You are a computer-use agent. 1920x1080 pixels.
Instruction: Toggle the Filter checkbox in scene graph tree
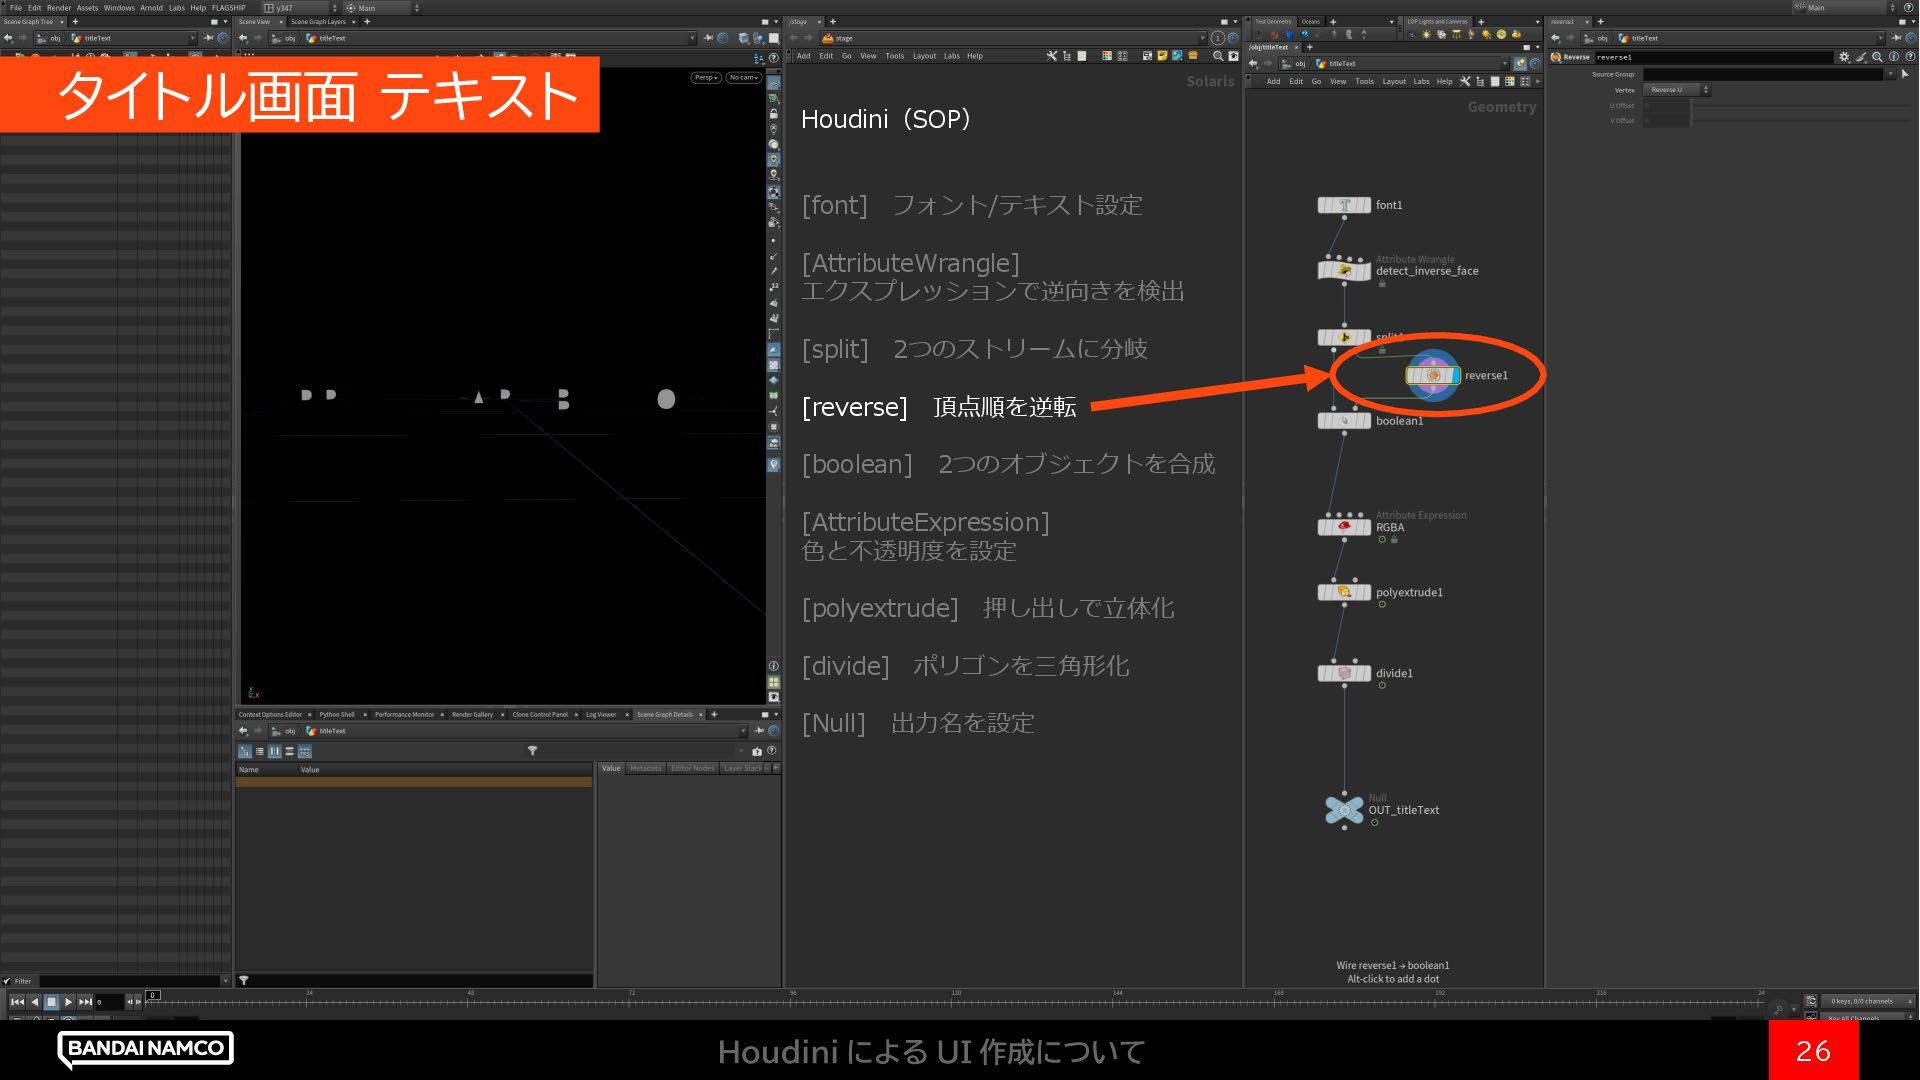(x=7, y=981)
